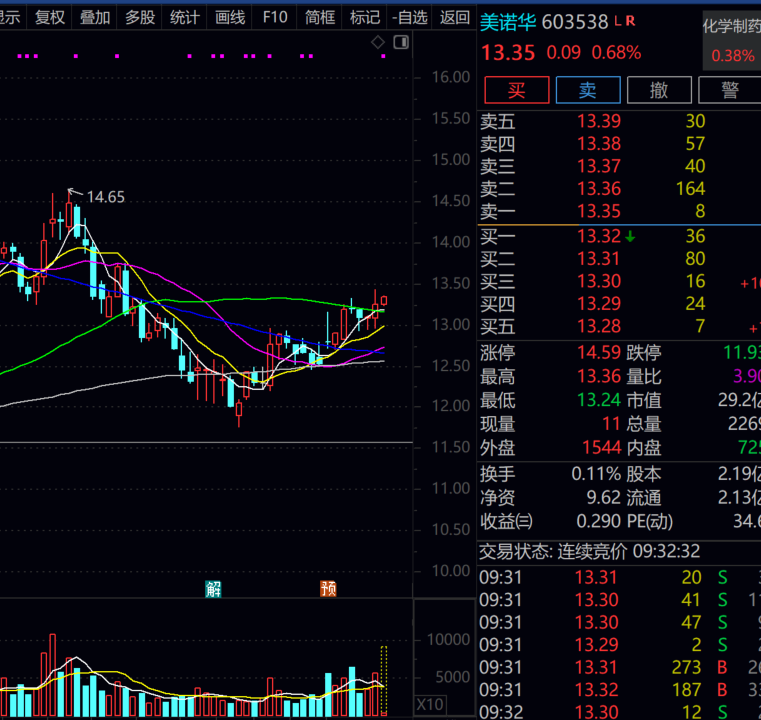Click 返回 to go back
Viewport: 761px width, 720px height.
coord(455,18)
